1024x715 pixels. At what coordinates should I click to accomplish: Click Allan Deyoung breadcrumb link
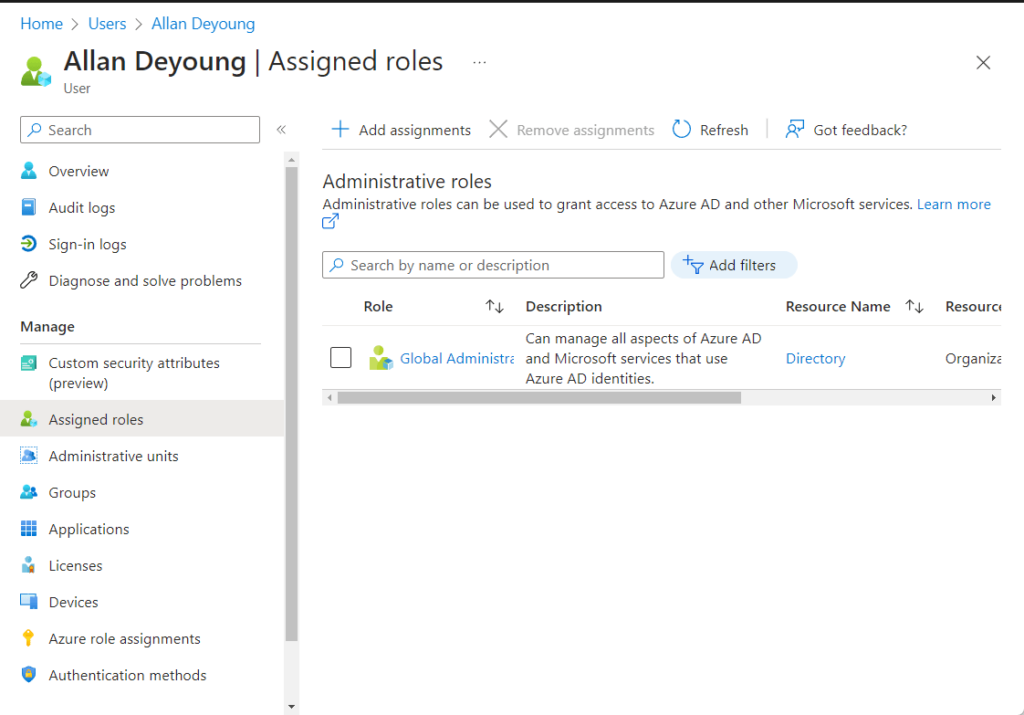[203, 24]
